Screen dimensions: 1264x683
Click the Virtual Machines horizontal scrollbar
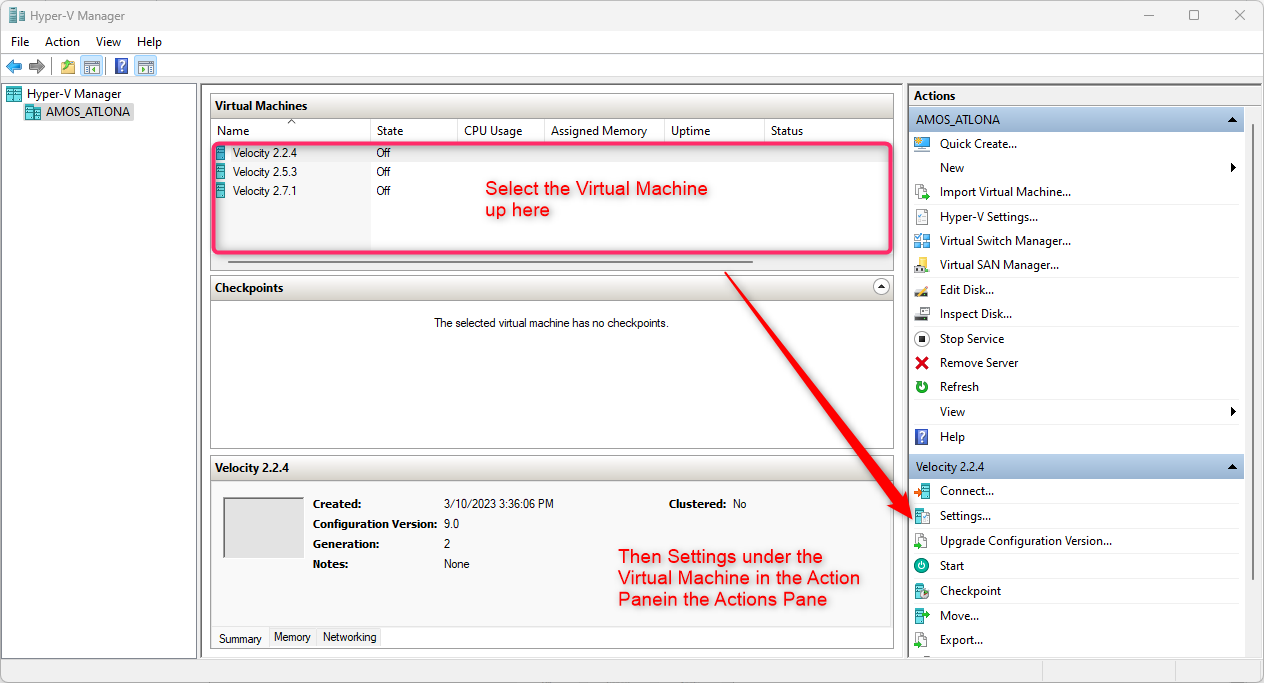(x=490, y=262)
